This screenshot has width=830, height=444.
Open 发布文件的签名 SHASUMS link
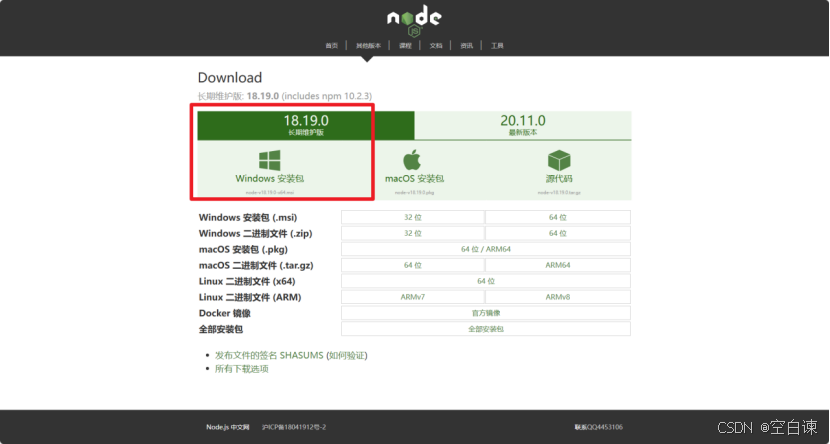coord(269,355)
